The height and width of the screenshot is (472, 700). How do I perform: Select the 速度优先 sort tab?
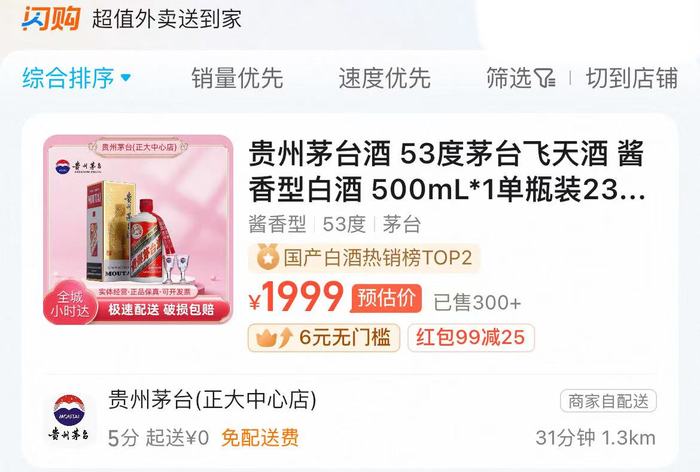tap(384, 78)
